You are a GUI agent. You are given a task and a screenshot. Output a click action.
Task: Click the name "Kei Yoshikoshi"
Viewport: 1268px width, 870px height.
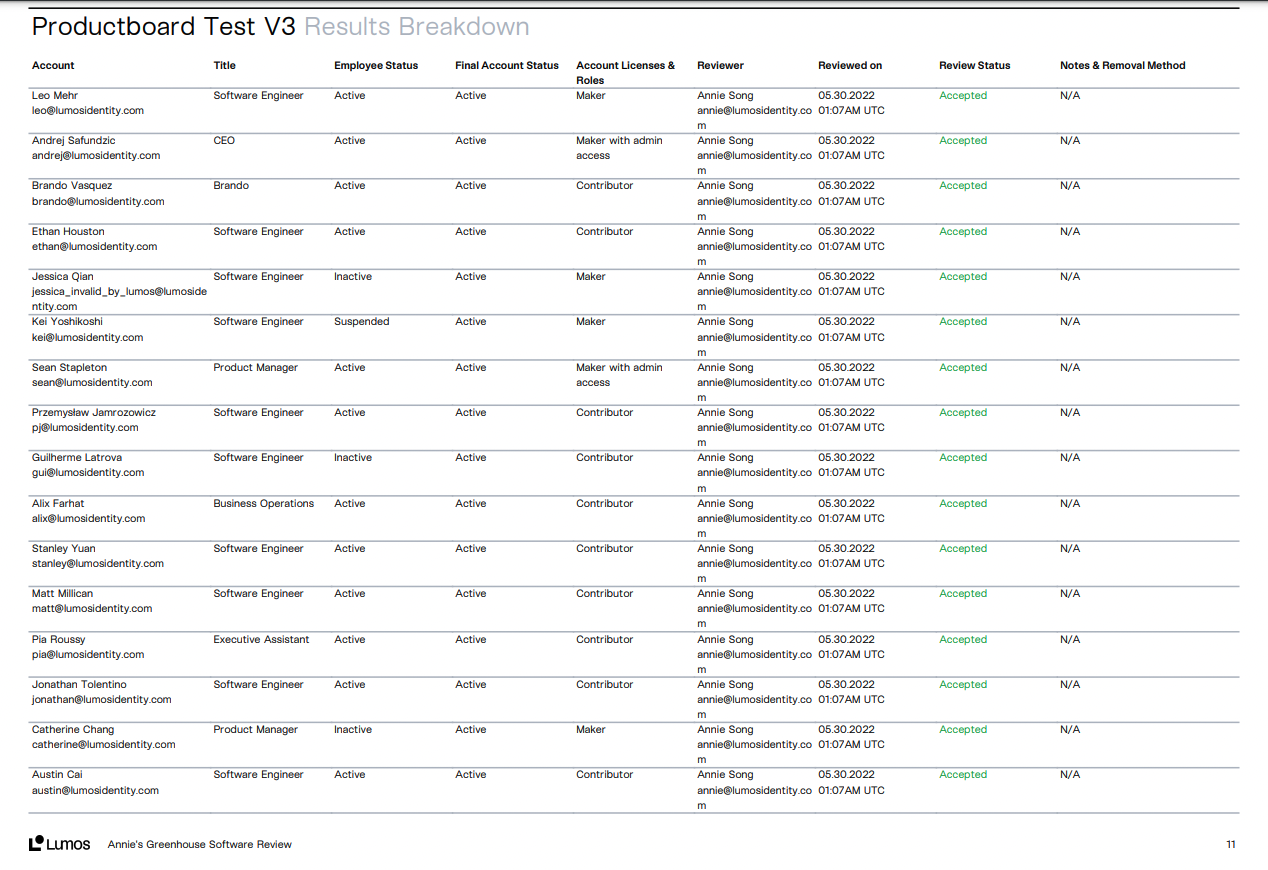coord(67,322)
